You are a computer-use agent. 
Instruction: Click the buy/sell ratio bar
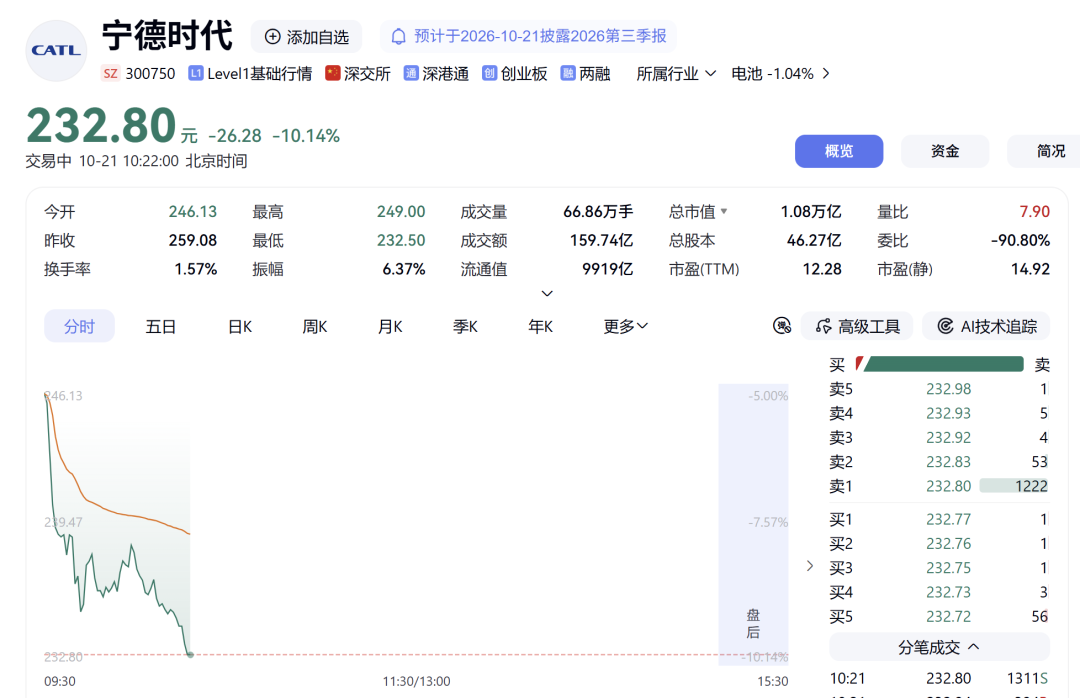[939, 364]
